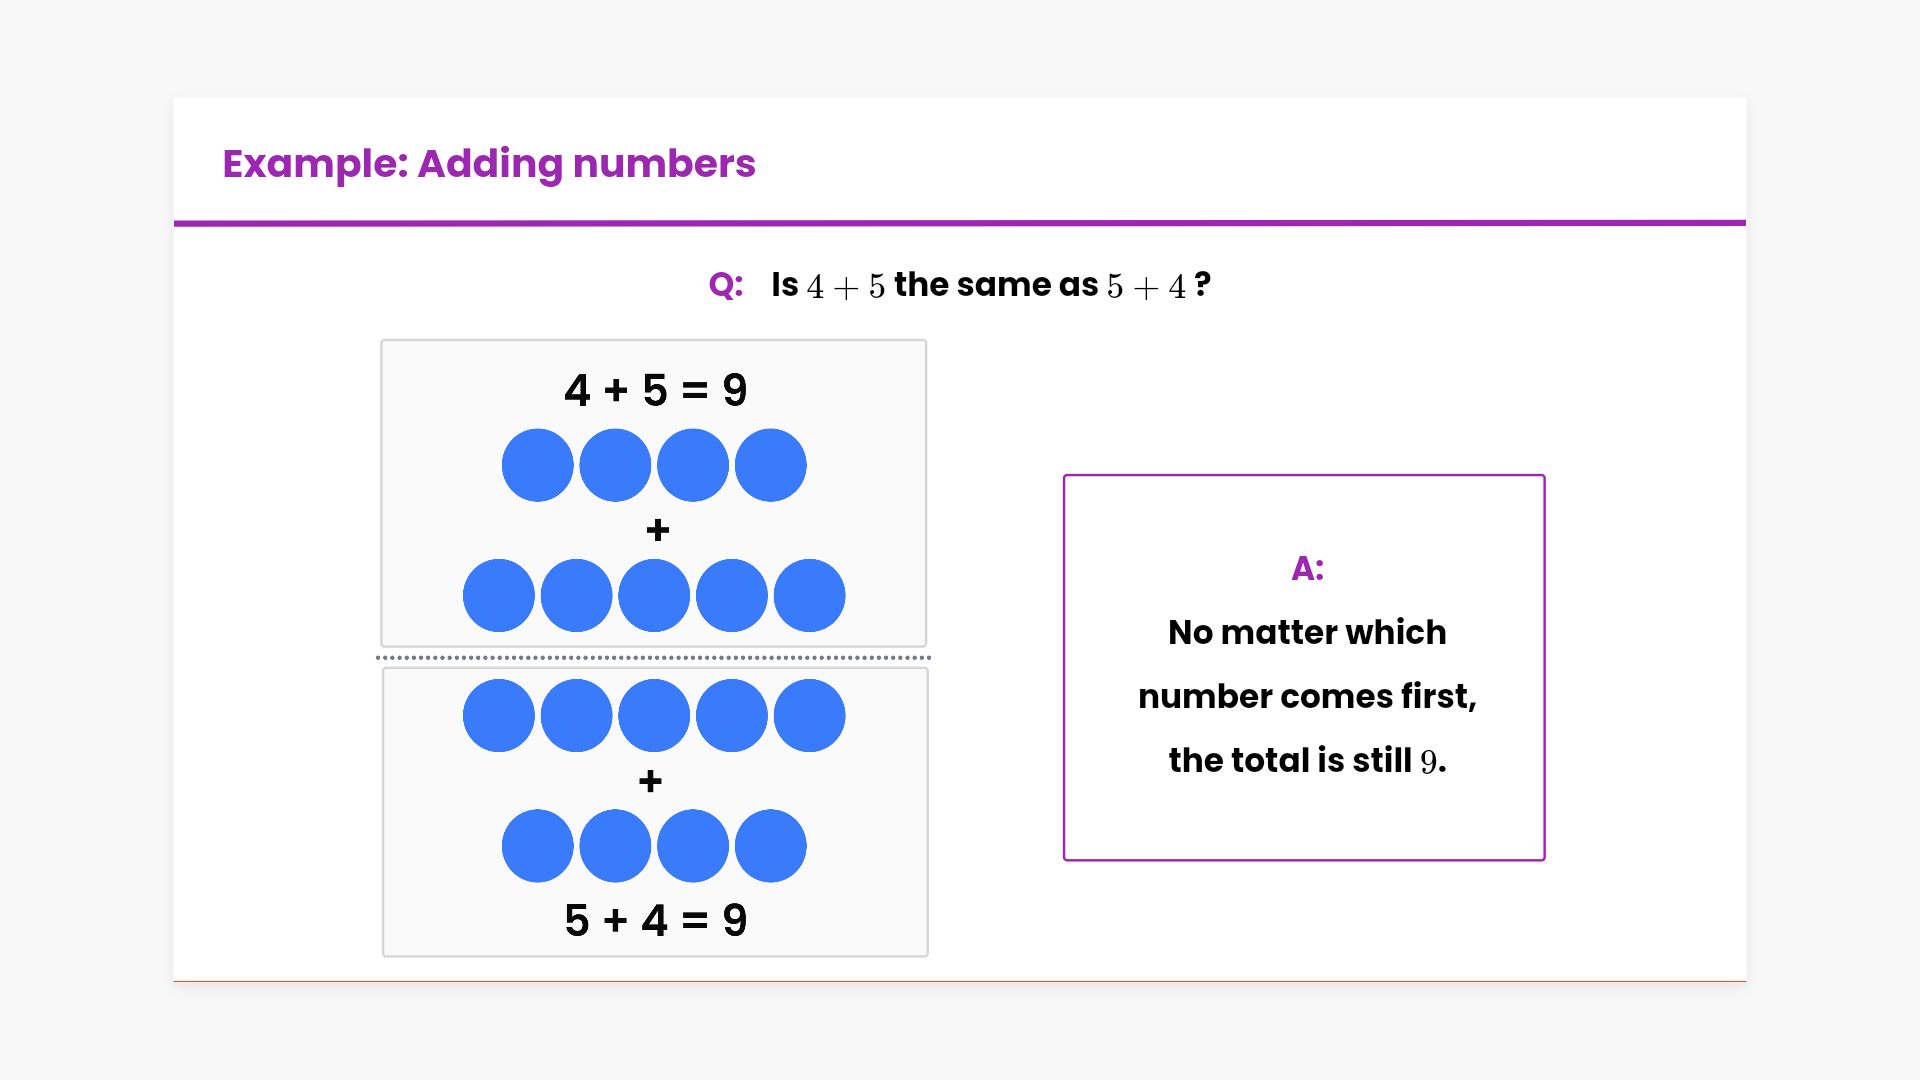
Task: Select the question text about 4 + 5
Action: pos(990,285)
